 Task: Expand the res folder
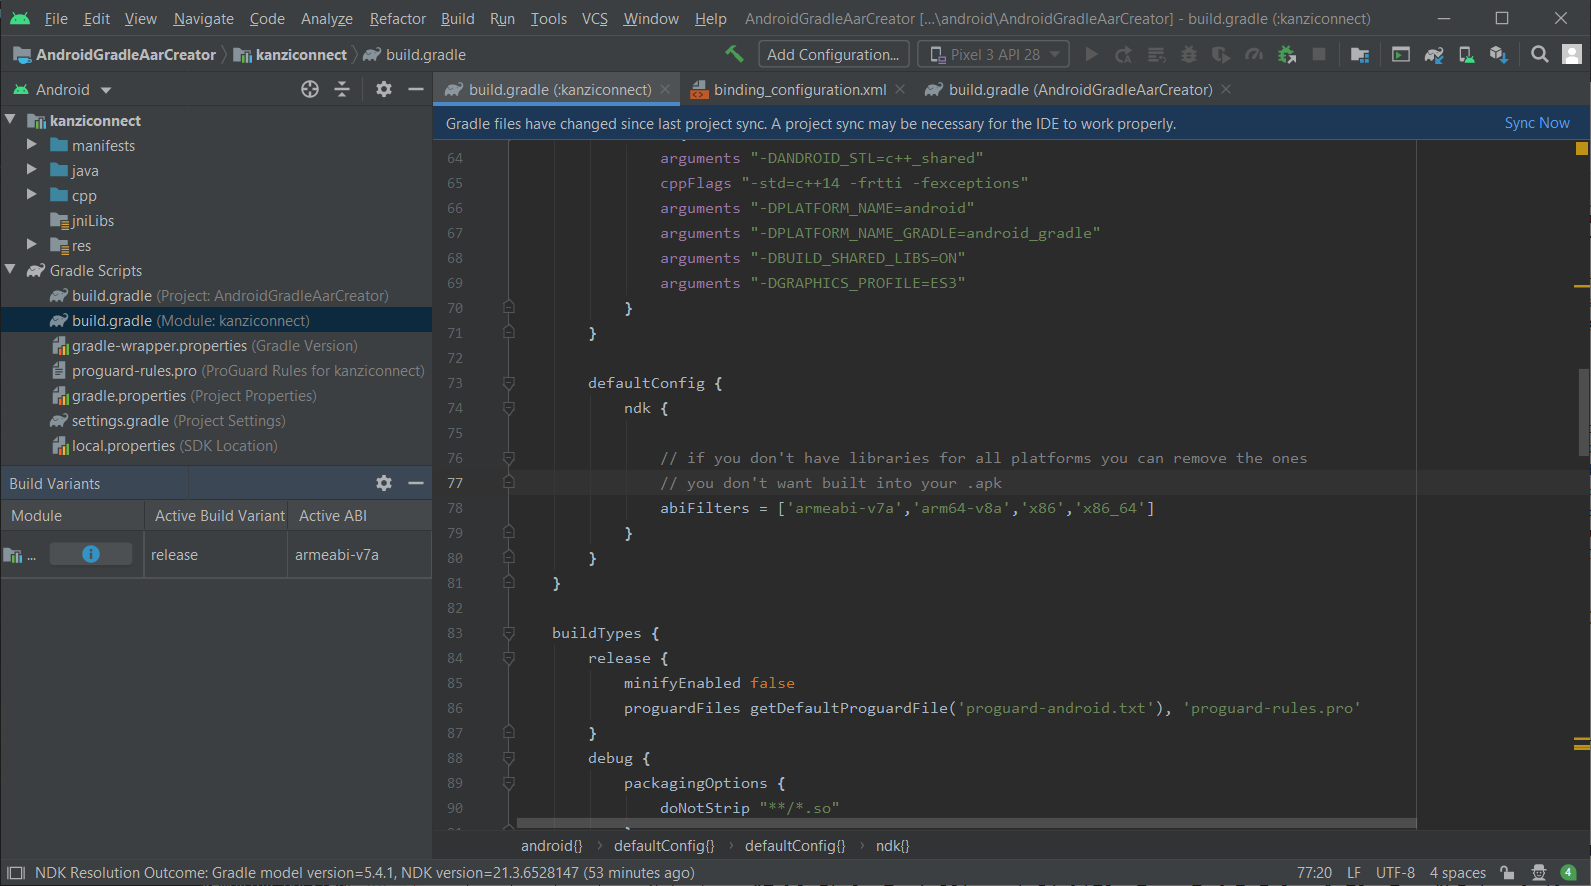pos(32,245)
